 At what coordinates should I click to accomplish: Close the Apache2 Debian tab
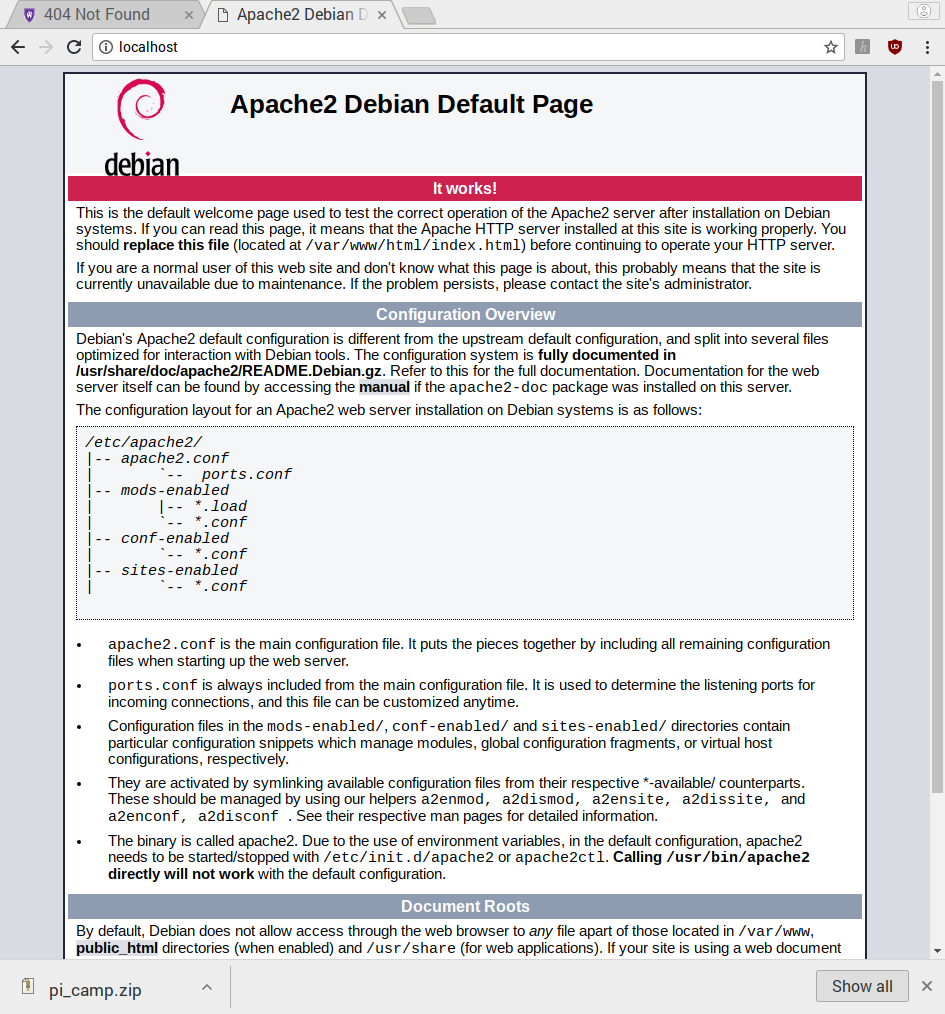coord(382,15)
